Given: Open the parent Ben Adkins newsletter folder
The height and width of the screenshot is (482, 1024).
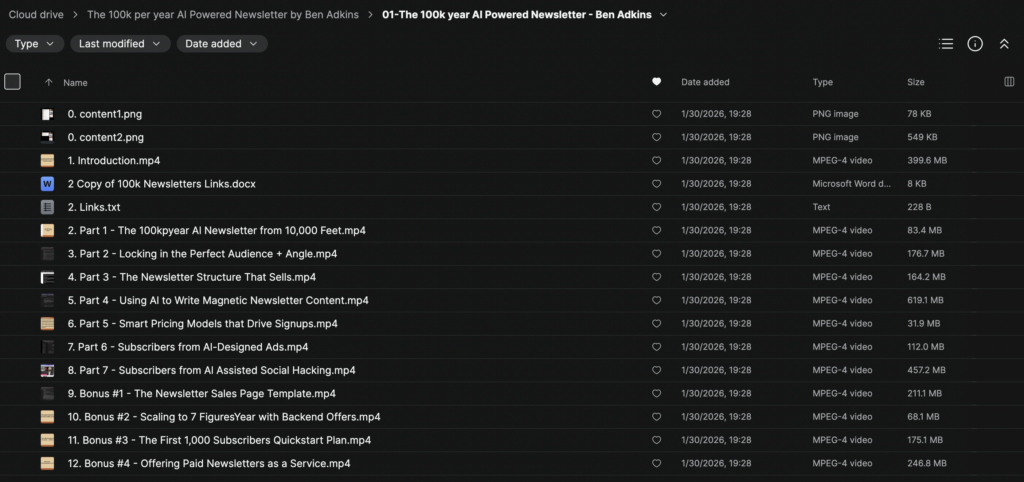Looking at the screenshot, I should coord(222,15).
